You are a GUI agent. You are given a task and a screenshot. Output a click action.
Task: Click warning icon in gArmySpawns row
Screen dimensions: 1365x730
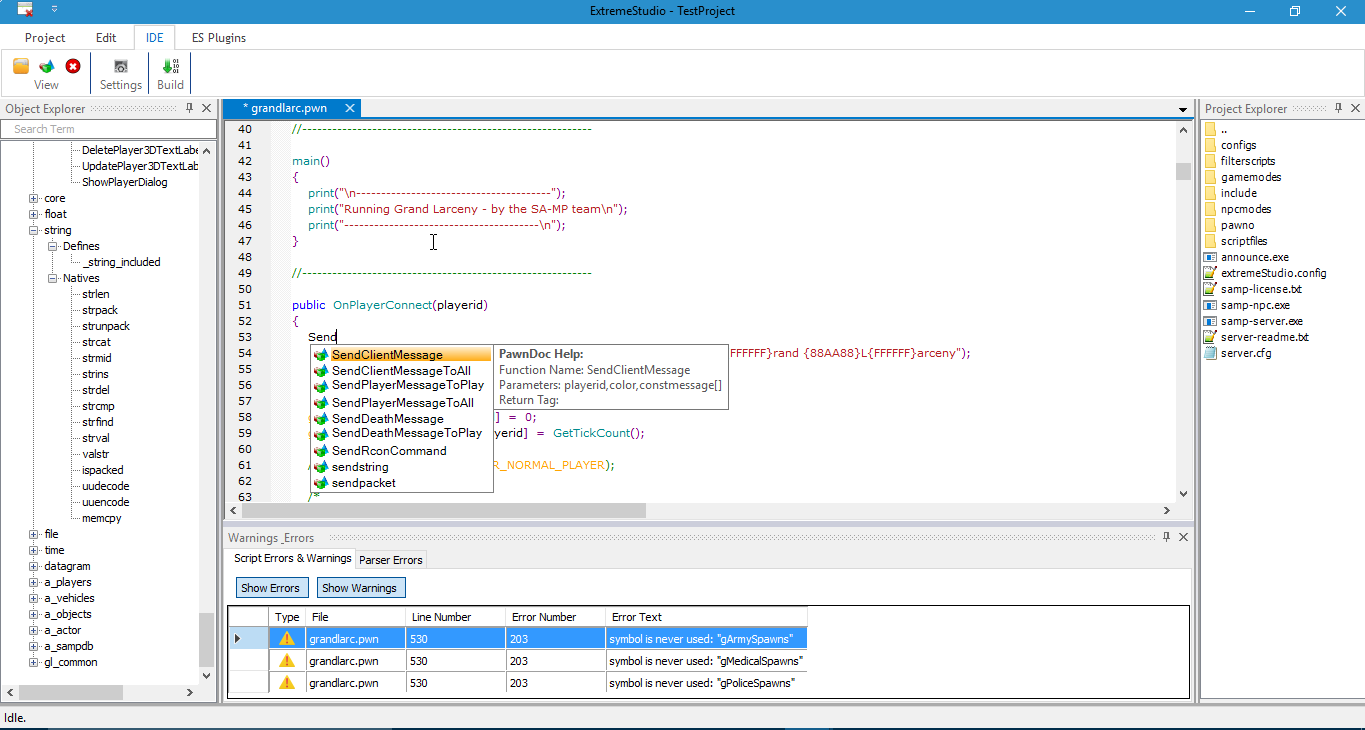click(287, 638)
